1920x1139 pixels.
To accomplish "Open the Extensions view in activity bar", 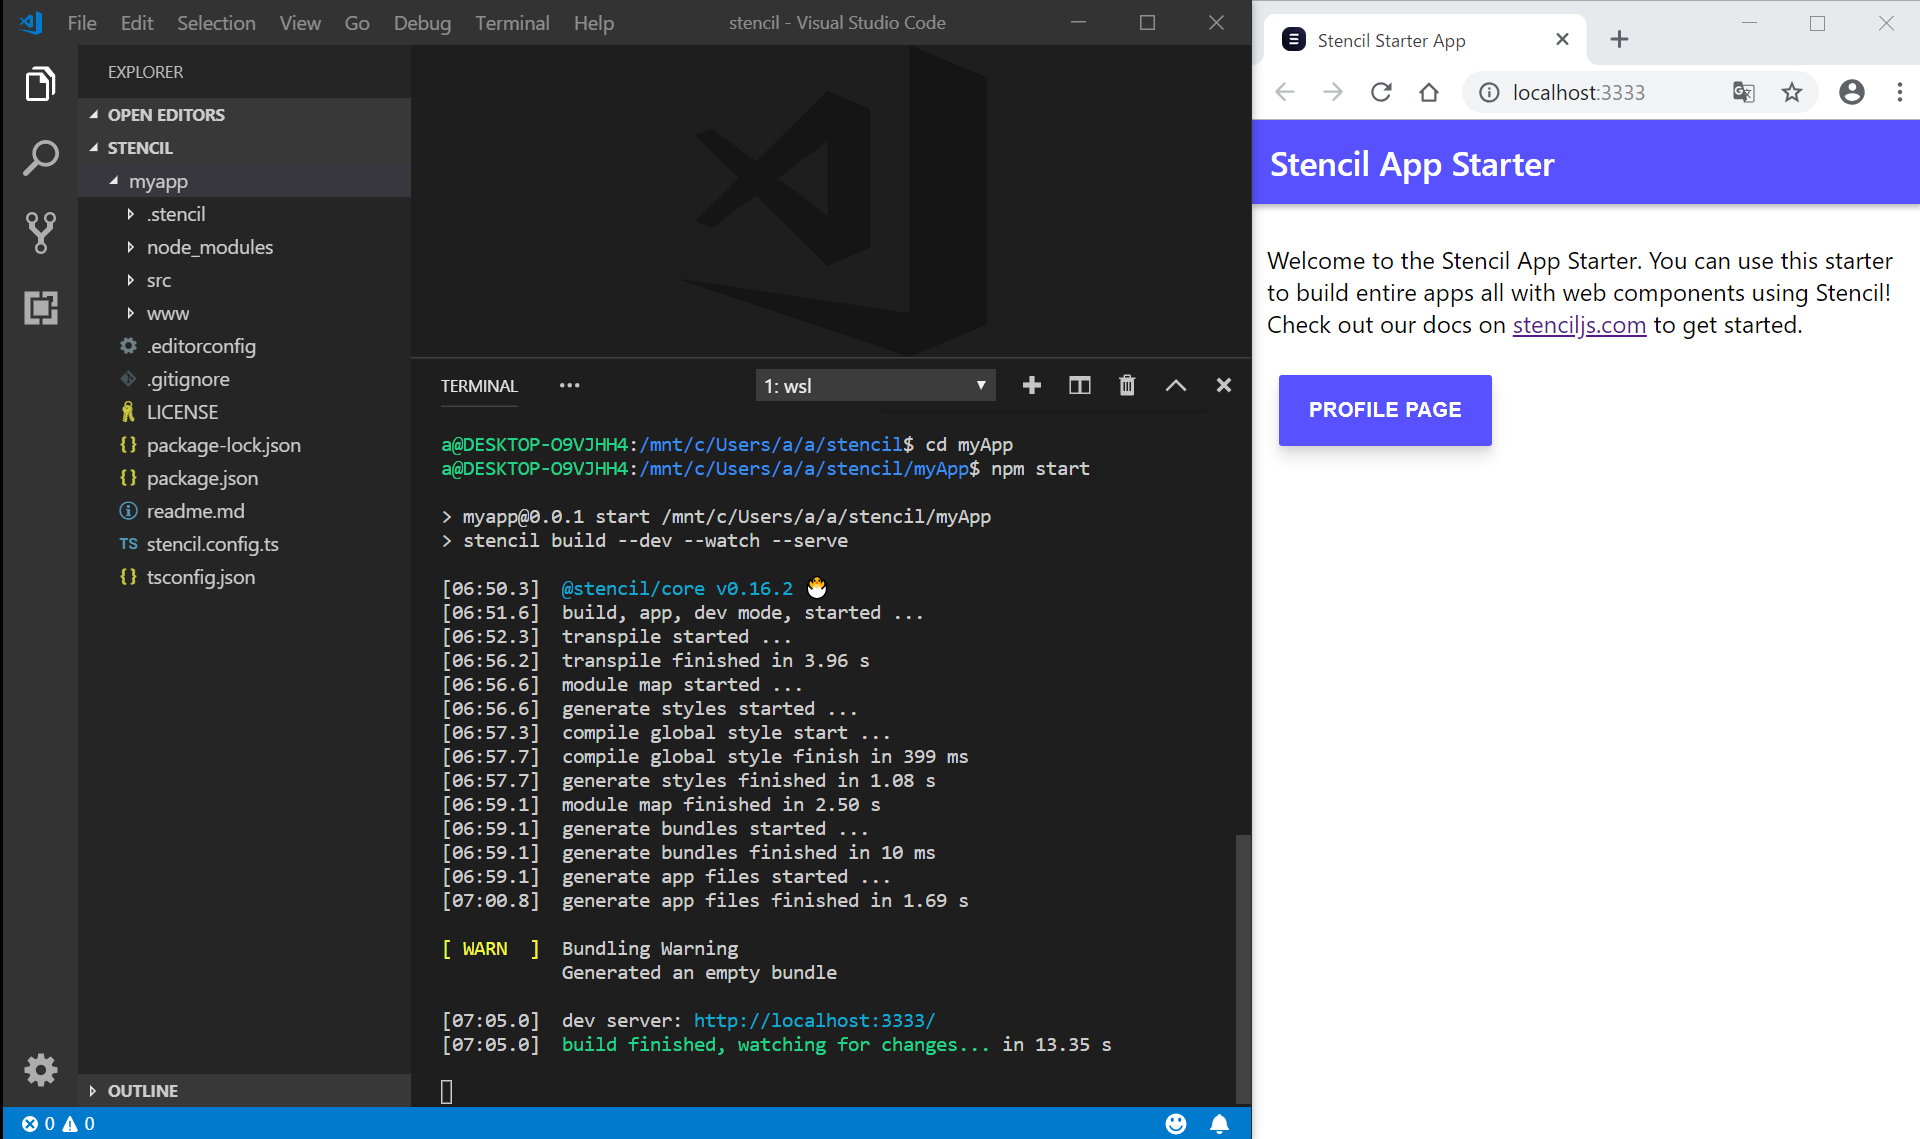I will (40, 307).
